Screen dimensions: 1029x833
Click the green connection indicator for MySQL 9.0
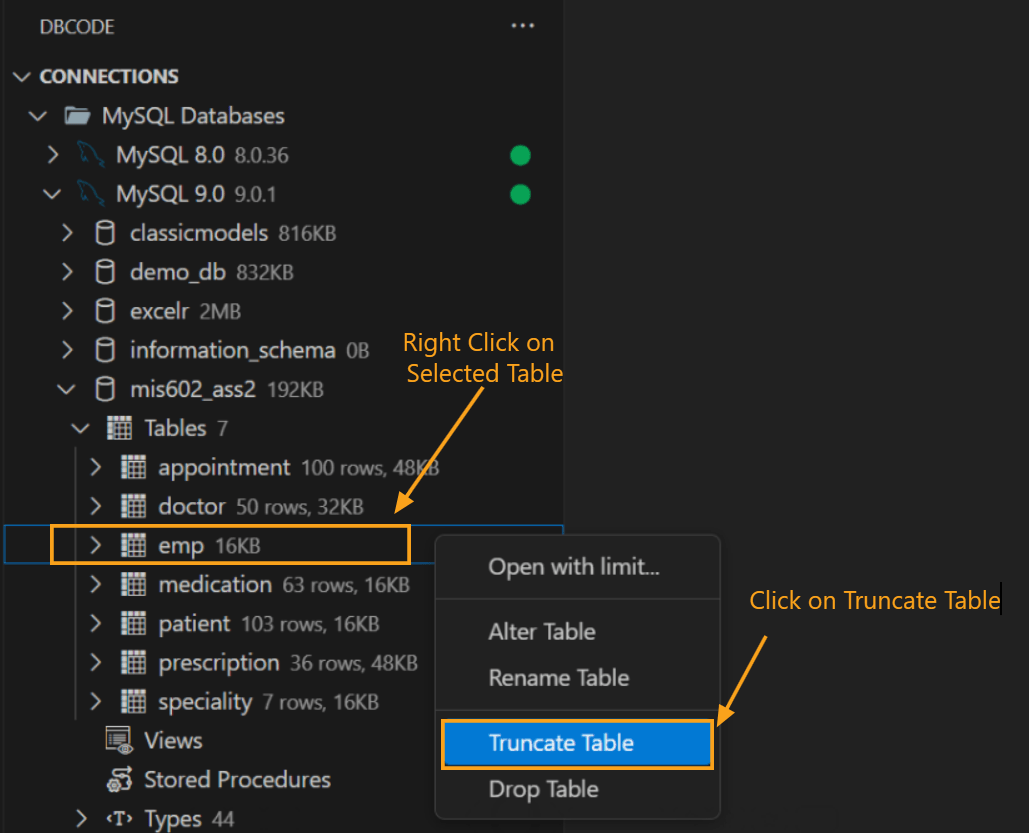tap(520, 194)
